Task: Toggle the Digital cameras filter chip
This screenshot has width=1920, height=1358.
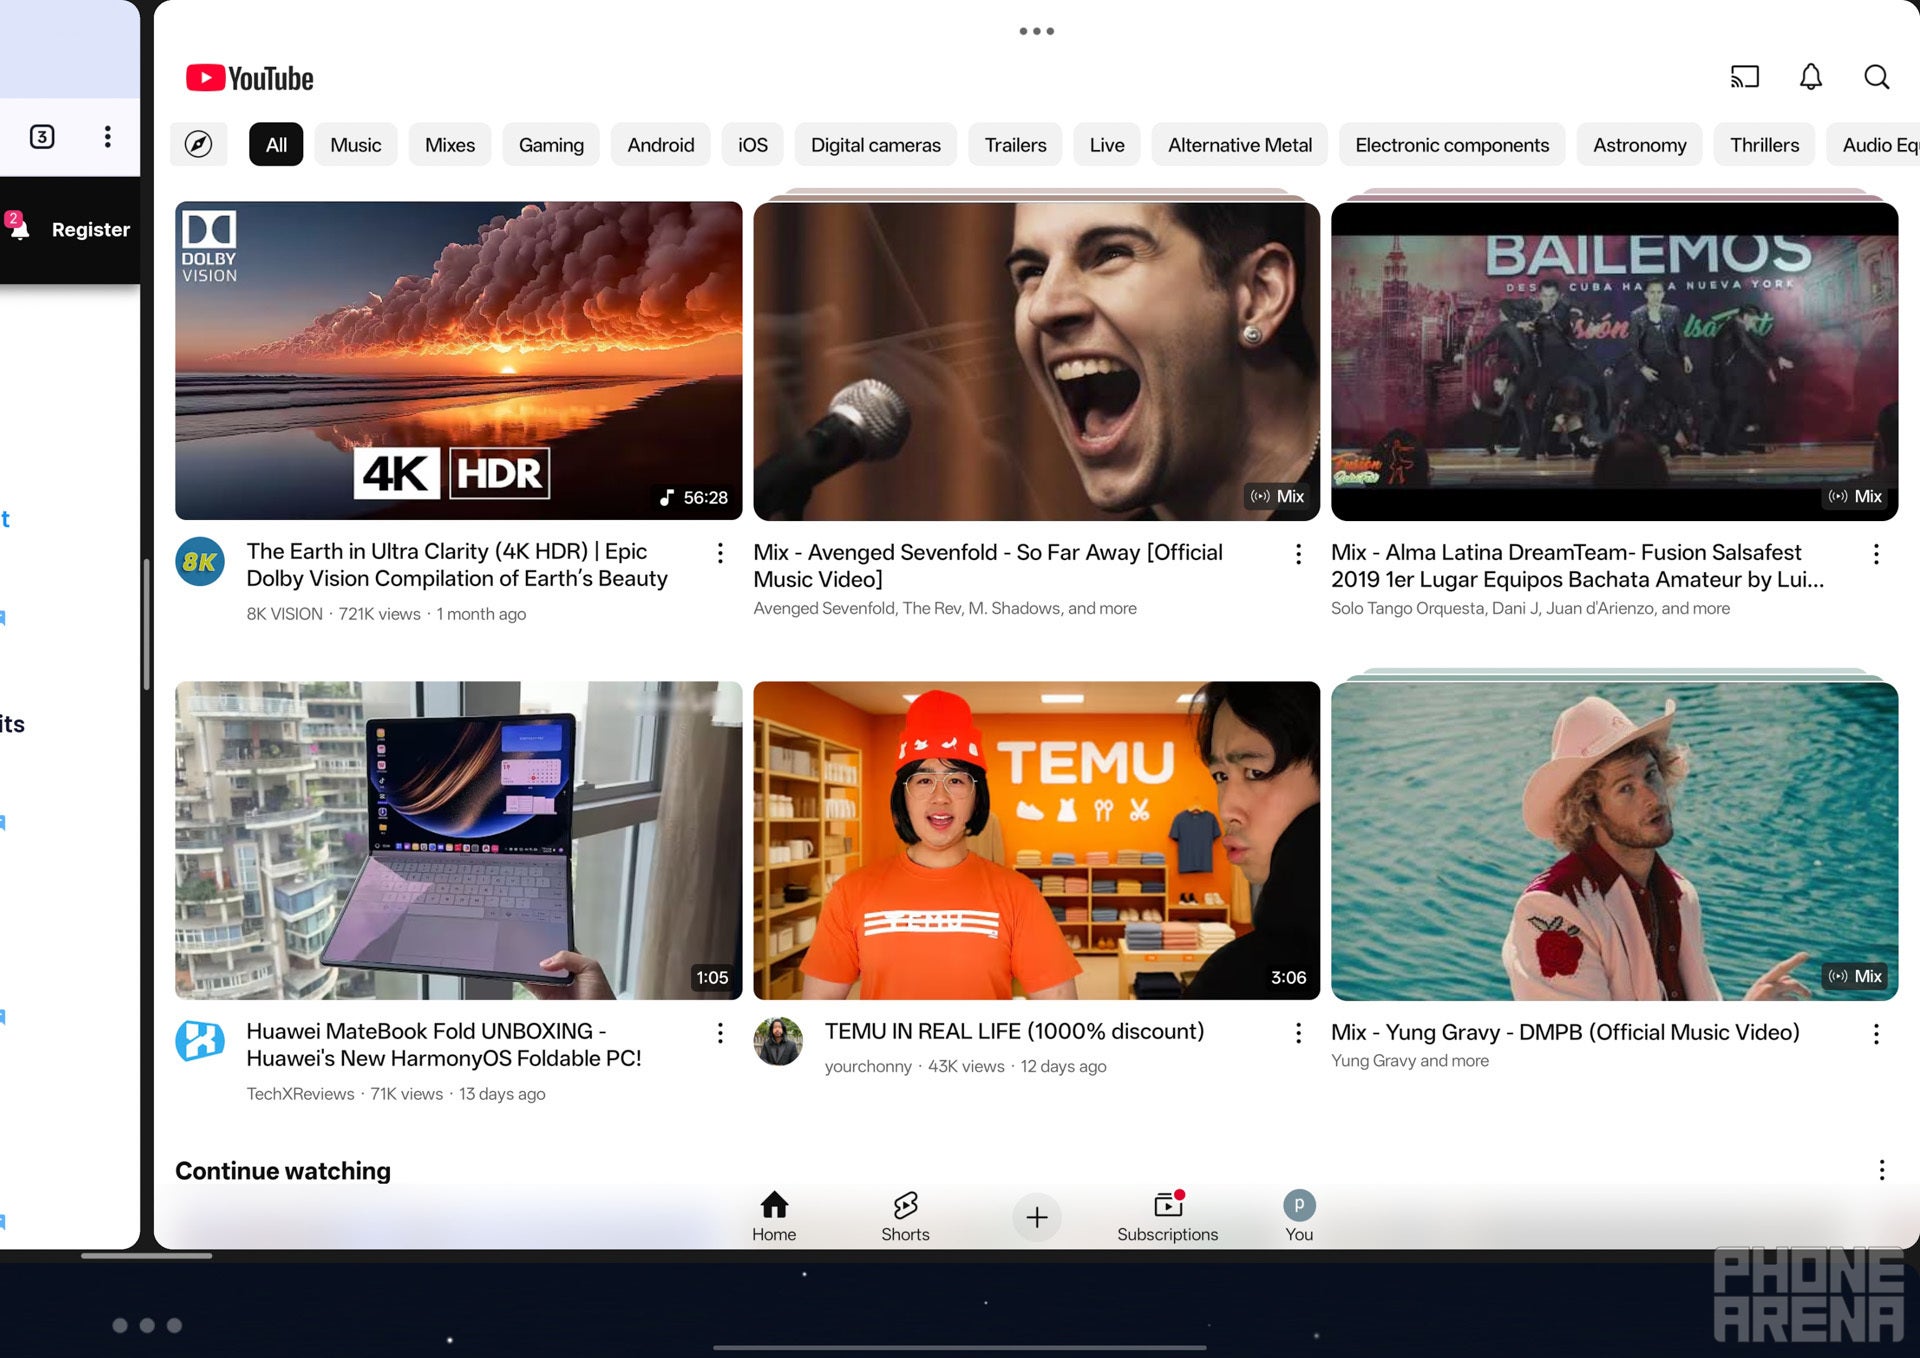Action: [x=875, y=145]
